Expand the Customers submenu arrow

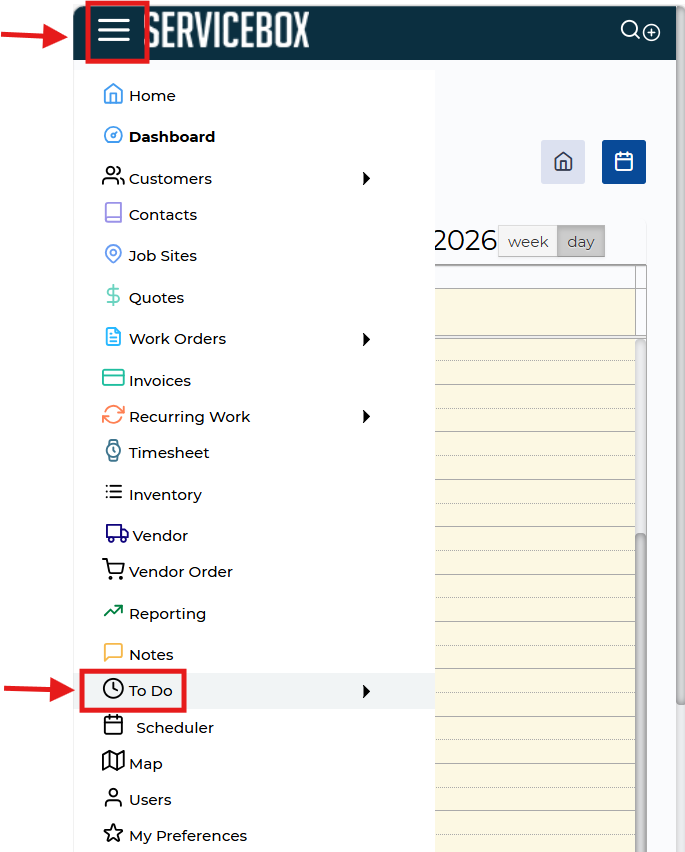tap(366, 179)
